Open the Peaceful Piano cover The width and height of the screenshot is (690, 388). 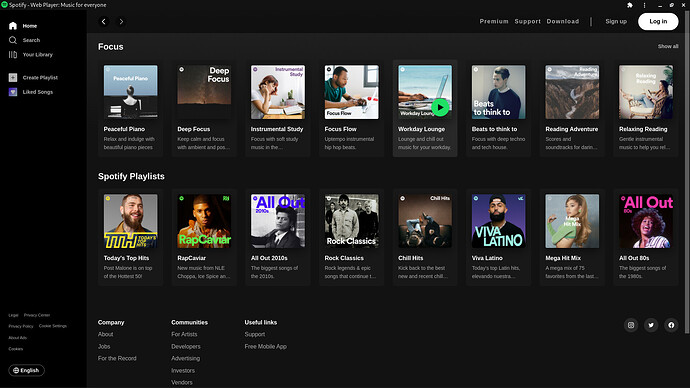coord(131,92)
